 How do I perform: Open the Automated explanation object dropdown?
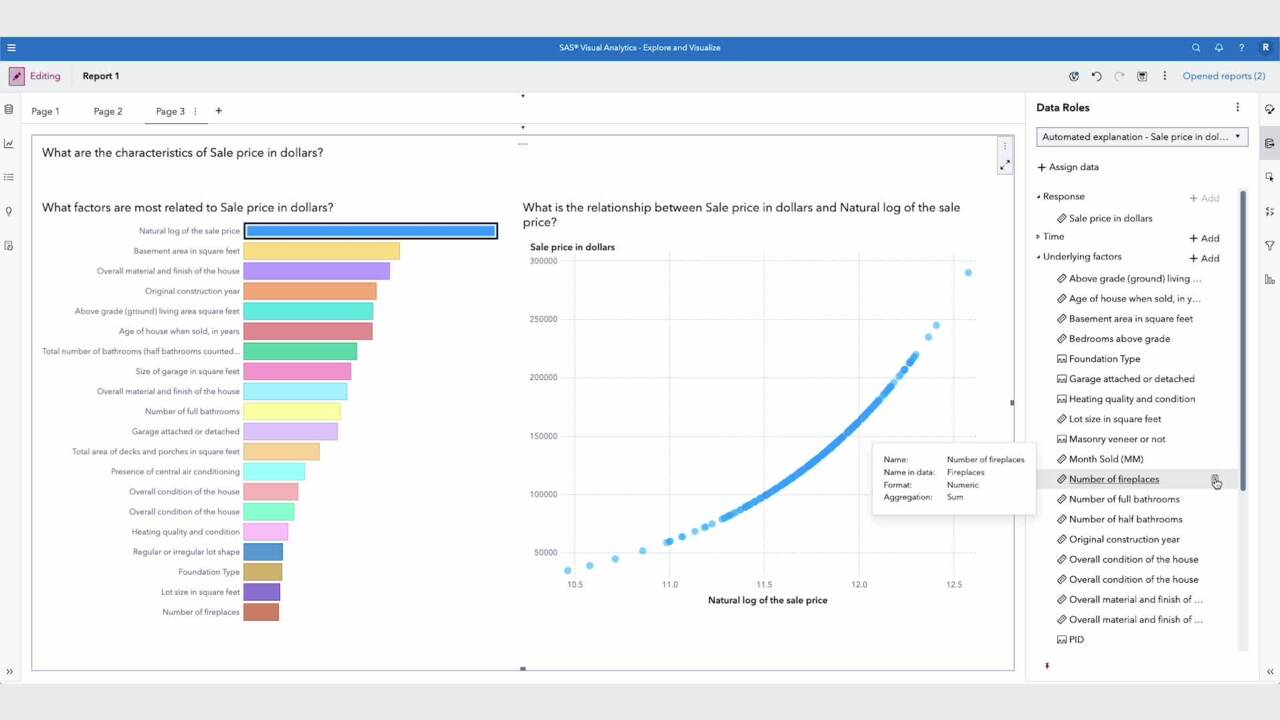1141,137
